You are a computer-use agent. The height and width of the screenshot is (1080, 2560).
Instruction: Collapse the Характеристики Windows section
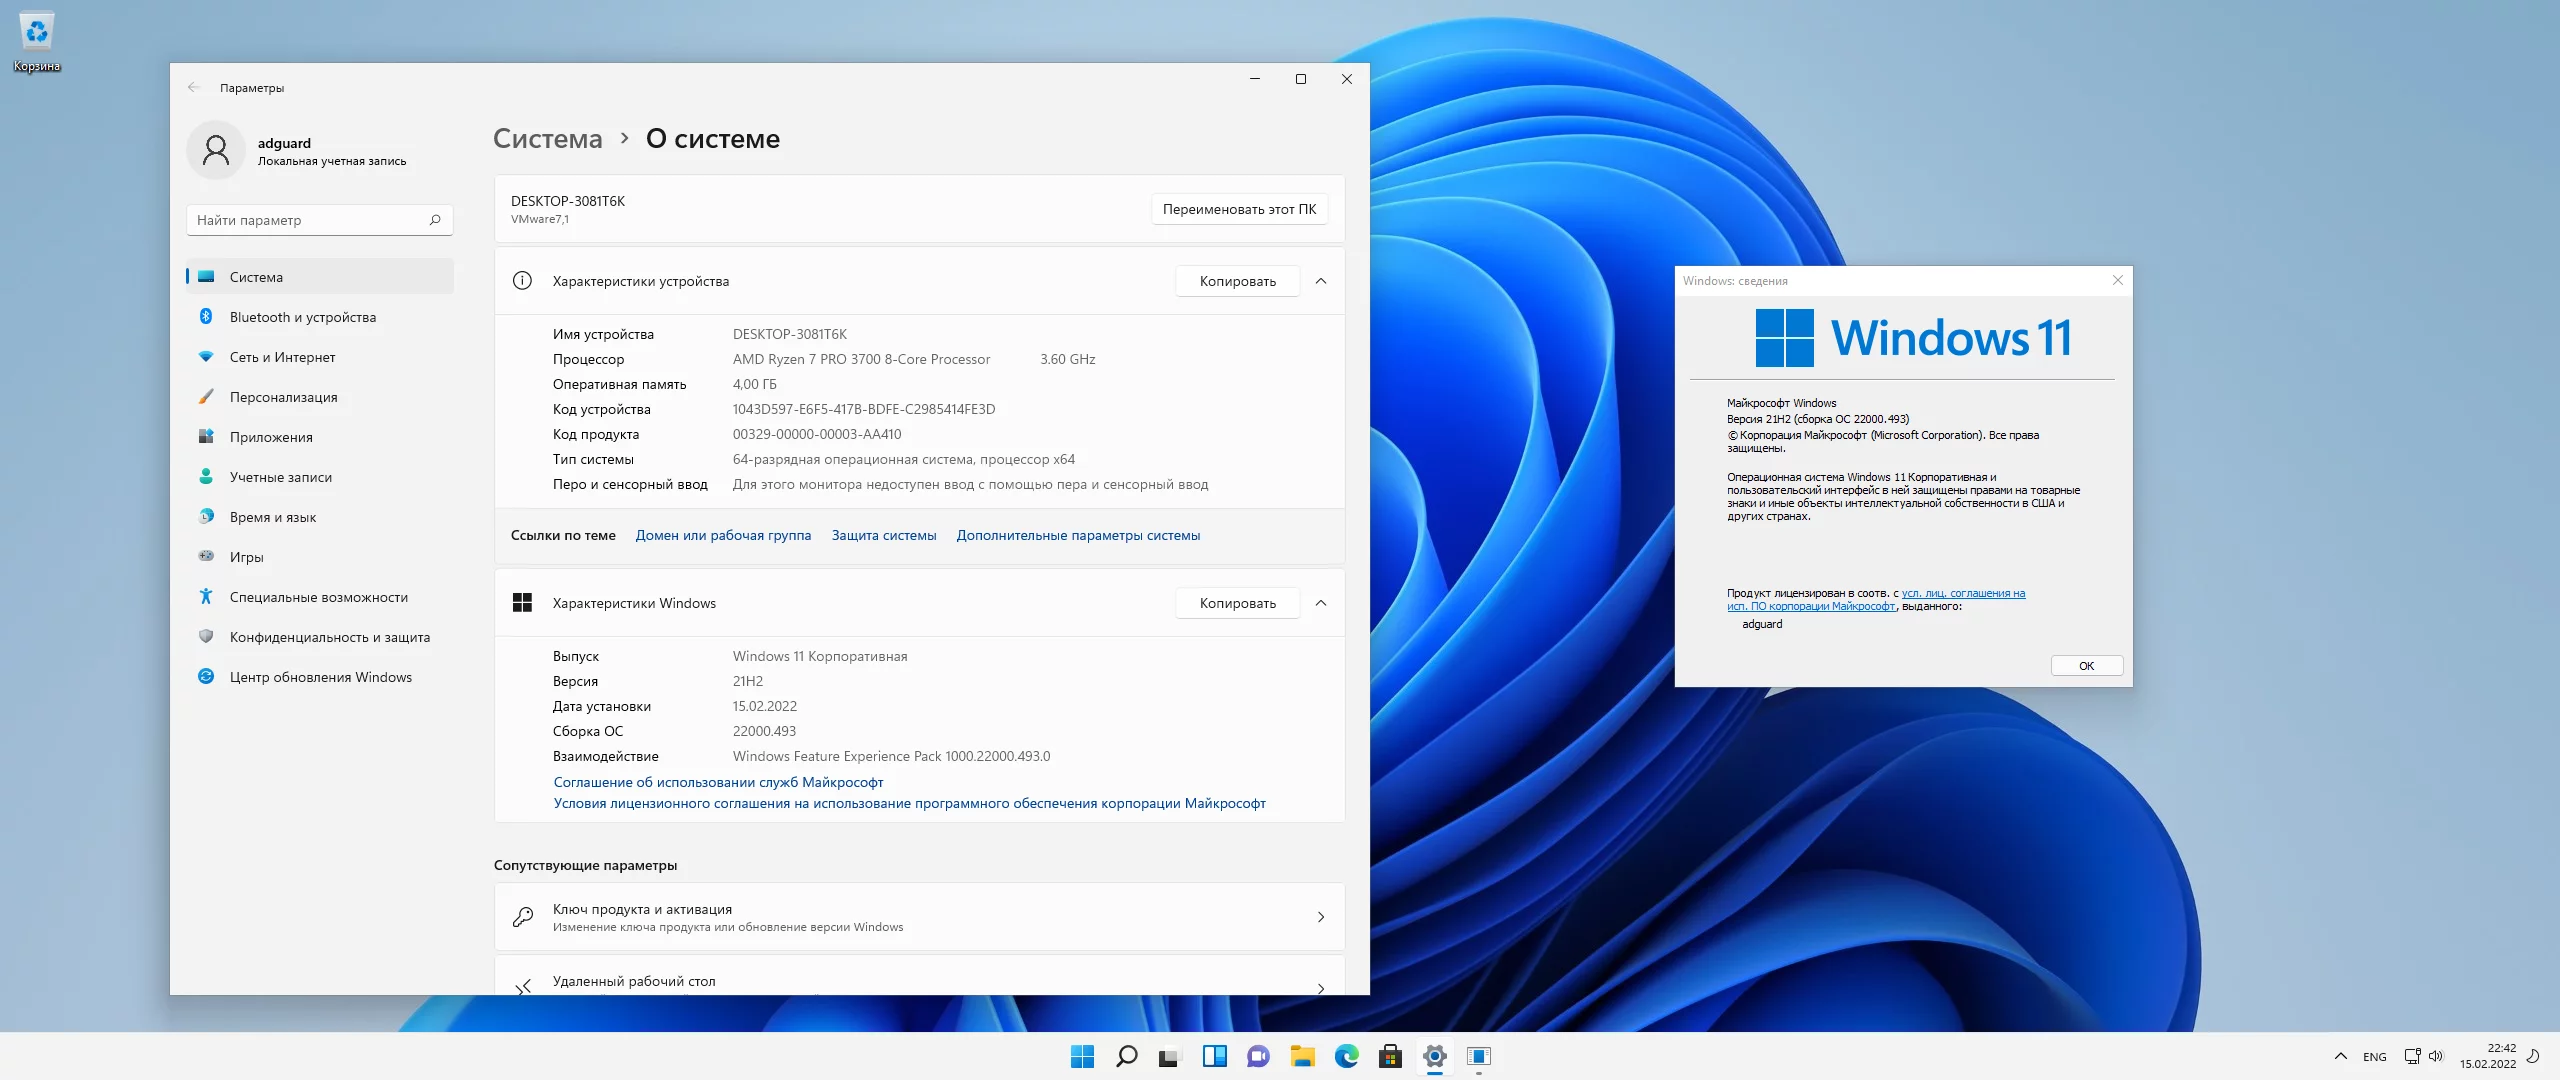pyautogui.click(x=1321, y=603)
